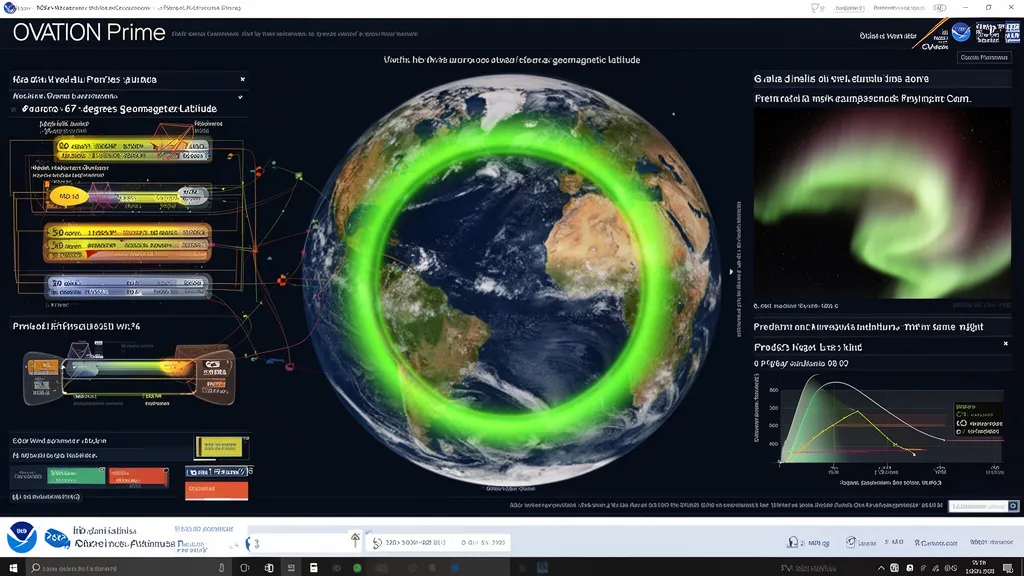Click the orange-red button beside the green one

point(138,476)
